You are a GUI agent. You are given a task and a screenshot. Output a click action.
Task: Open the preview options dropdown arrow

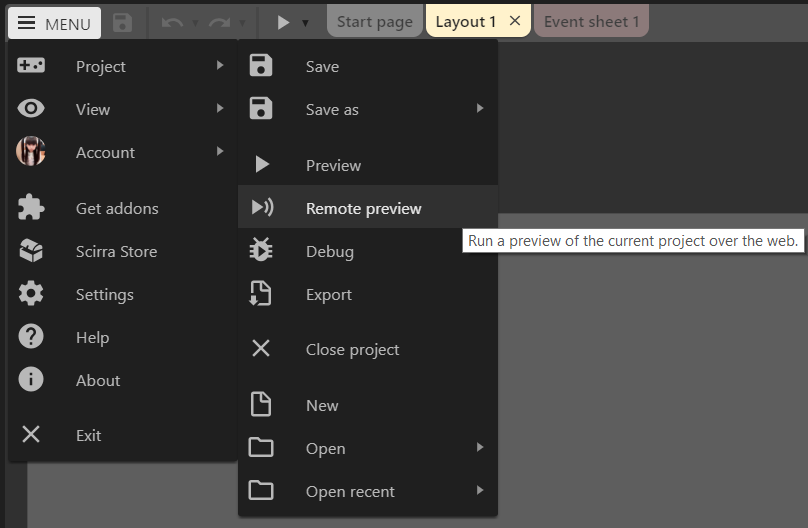pyautogui.click(x=305, y=23)
